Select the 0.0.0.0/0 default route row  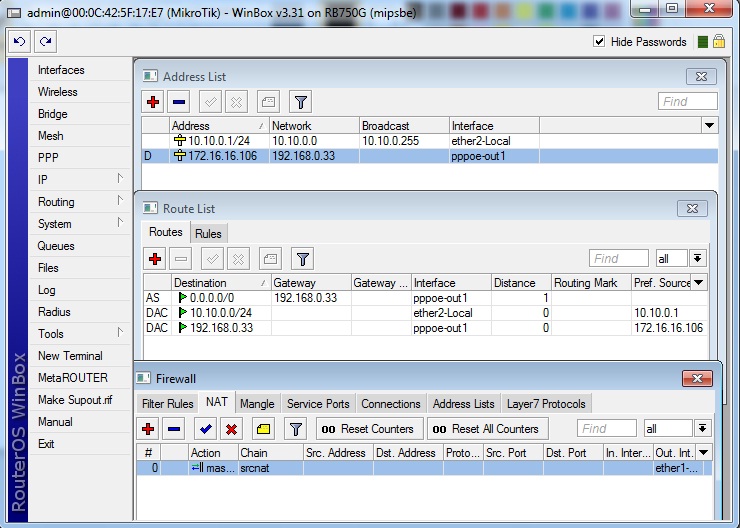tap(425, 298)
